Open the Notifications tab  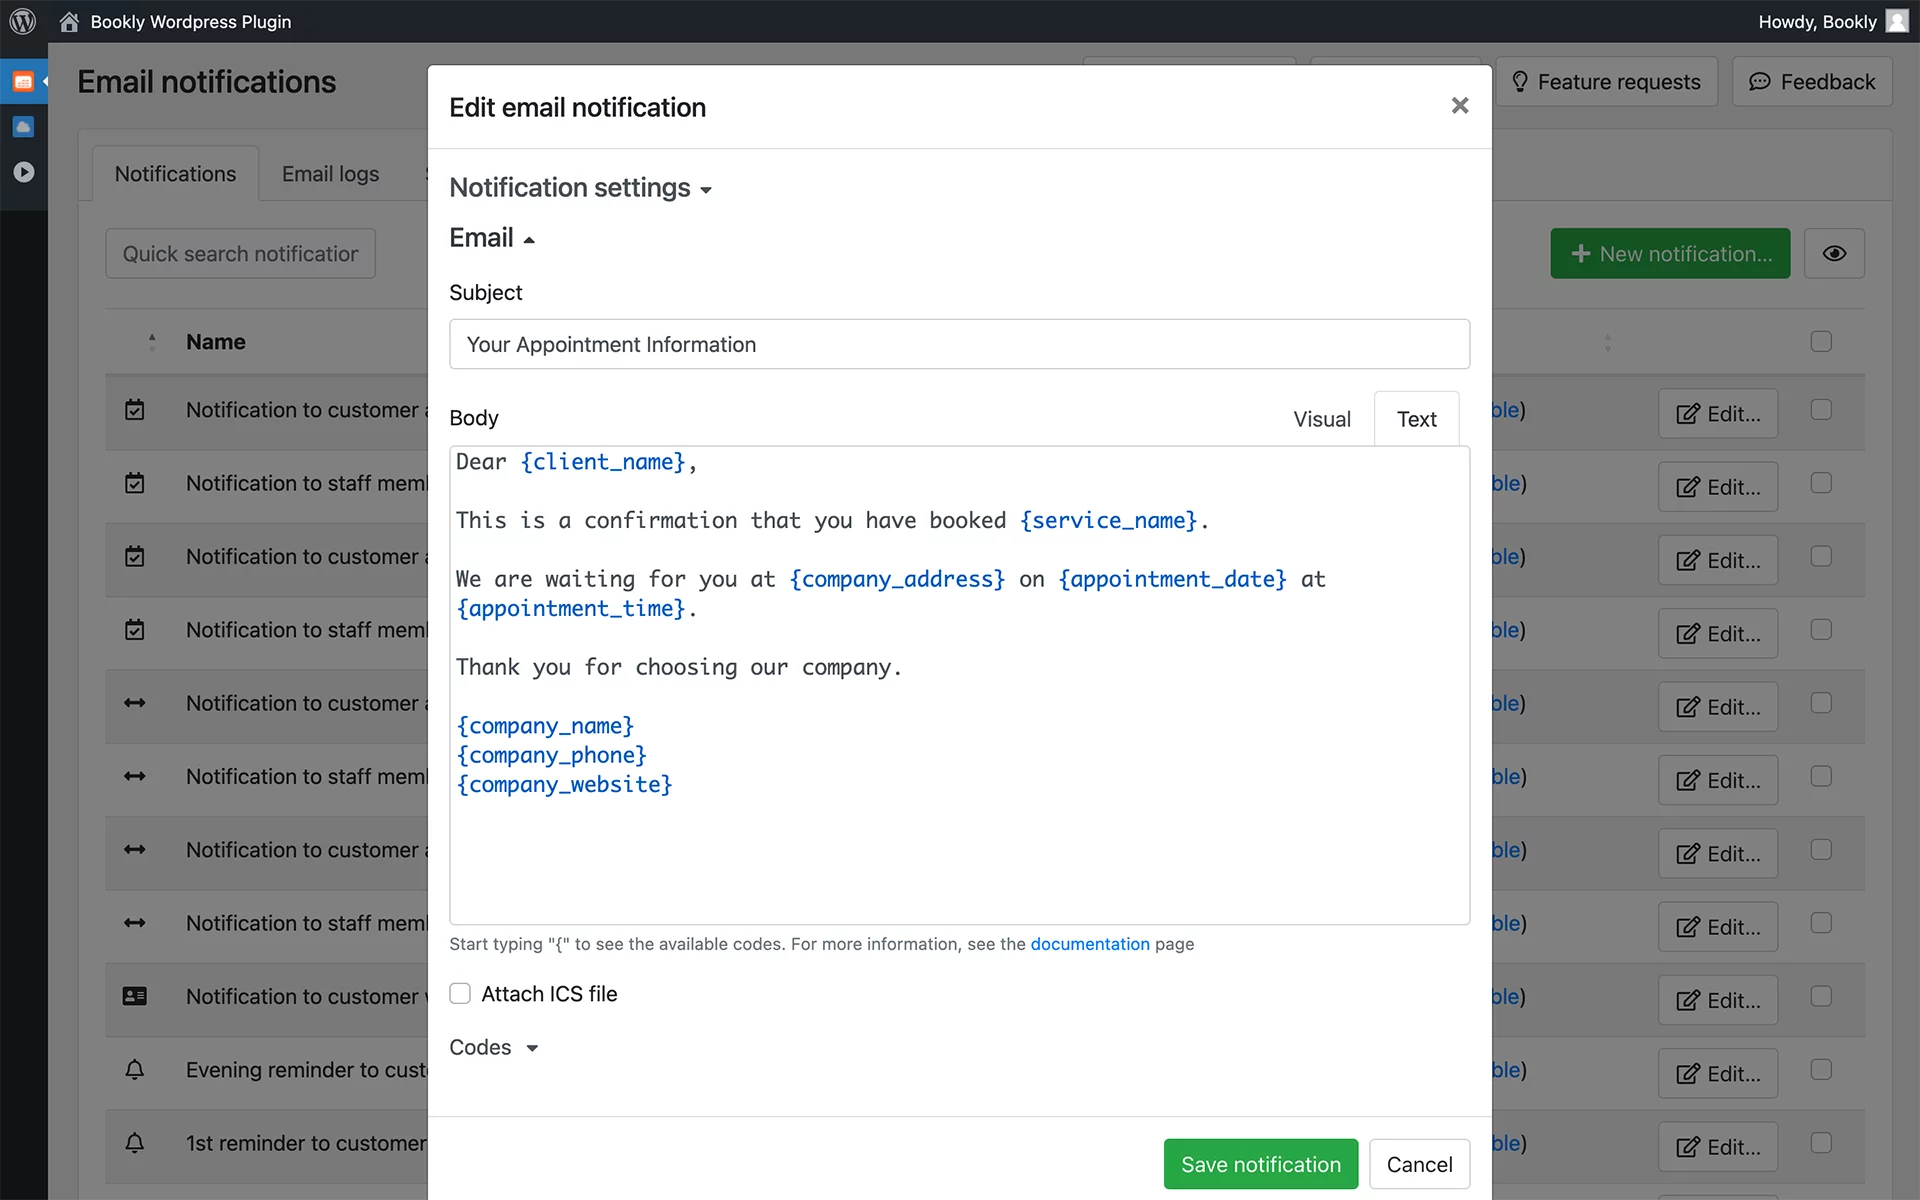(176, 174)
